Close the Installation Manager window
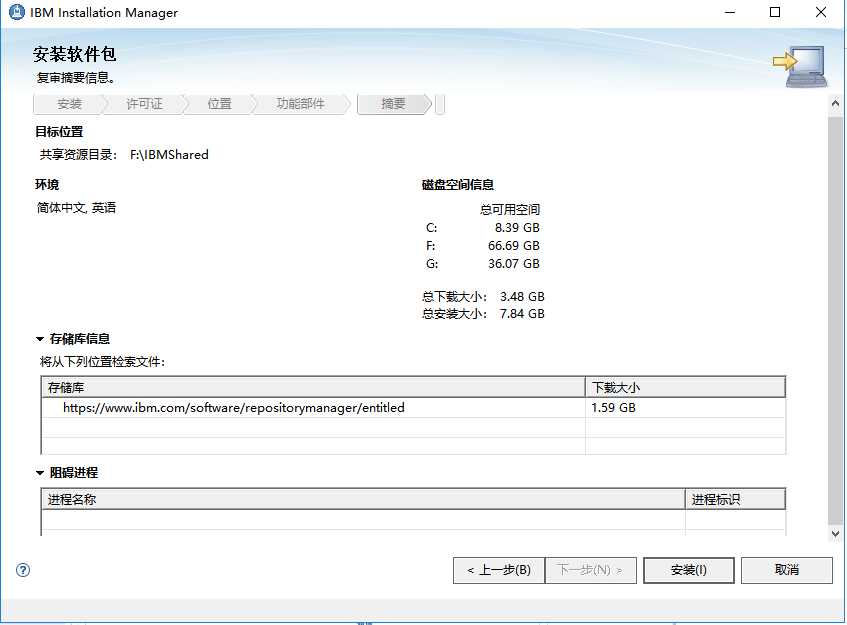The width and height of the screenshot is (847, 625). pos(821,12)
